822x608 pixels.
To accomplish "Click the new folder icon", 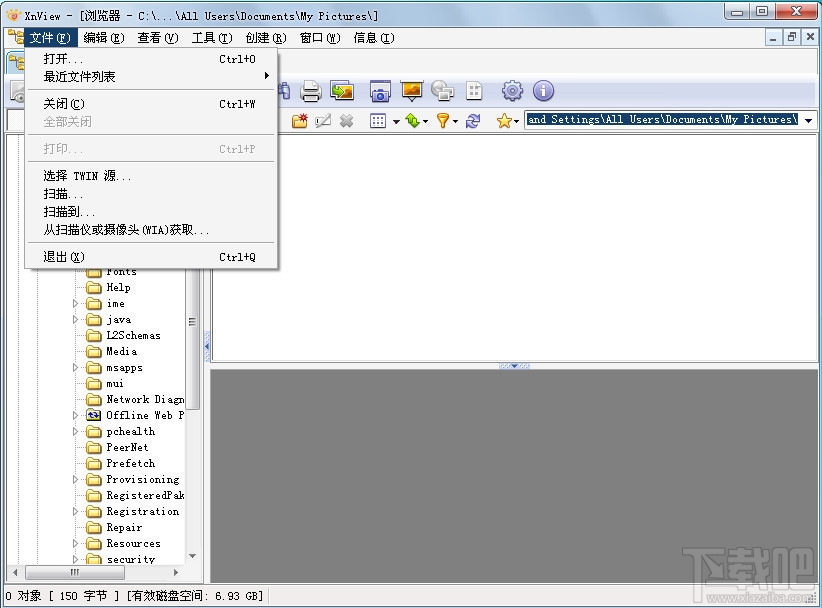I will point(300,119).
